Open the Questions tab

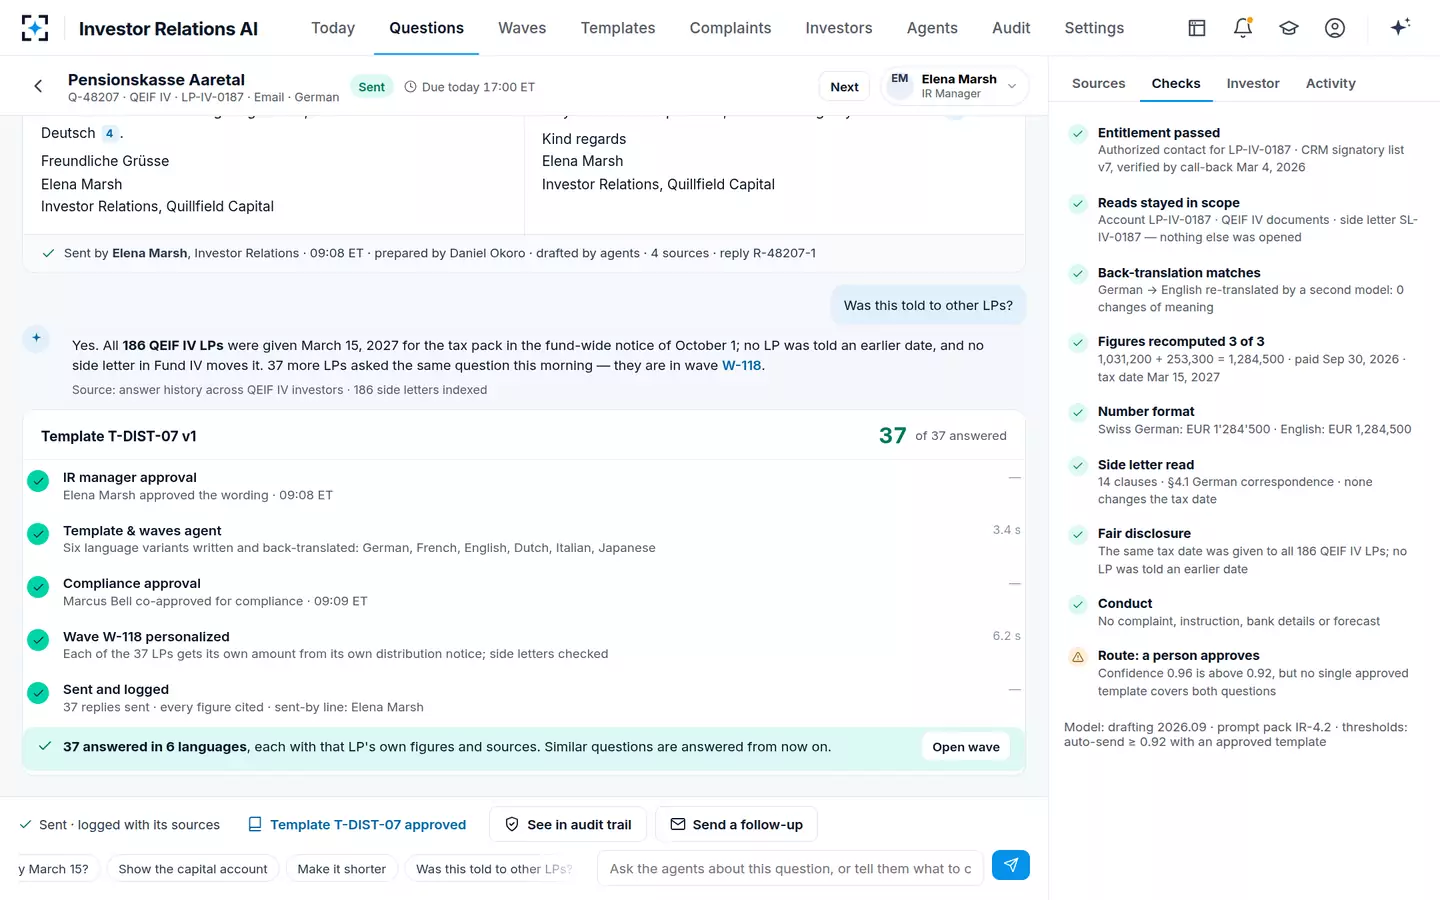coord(426,28)
